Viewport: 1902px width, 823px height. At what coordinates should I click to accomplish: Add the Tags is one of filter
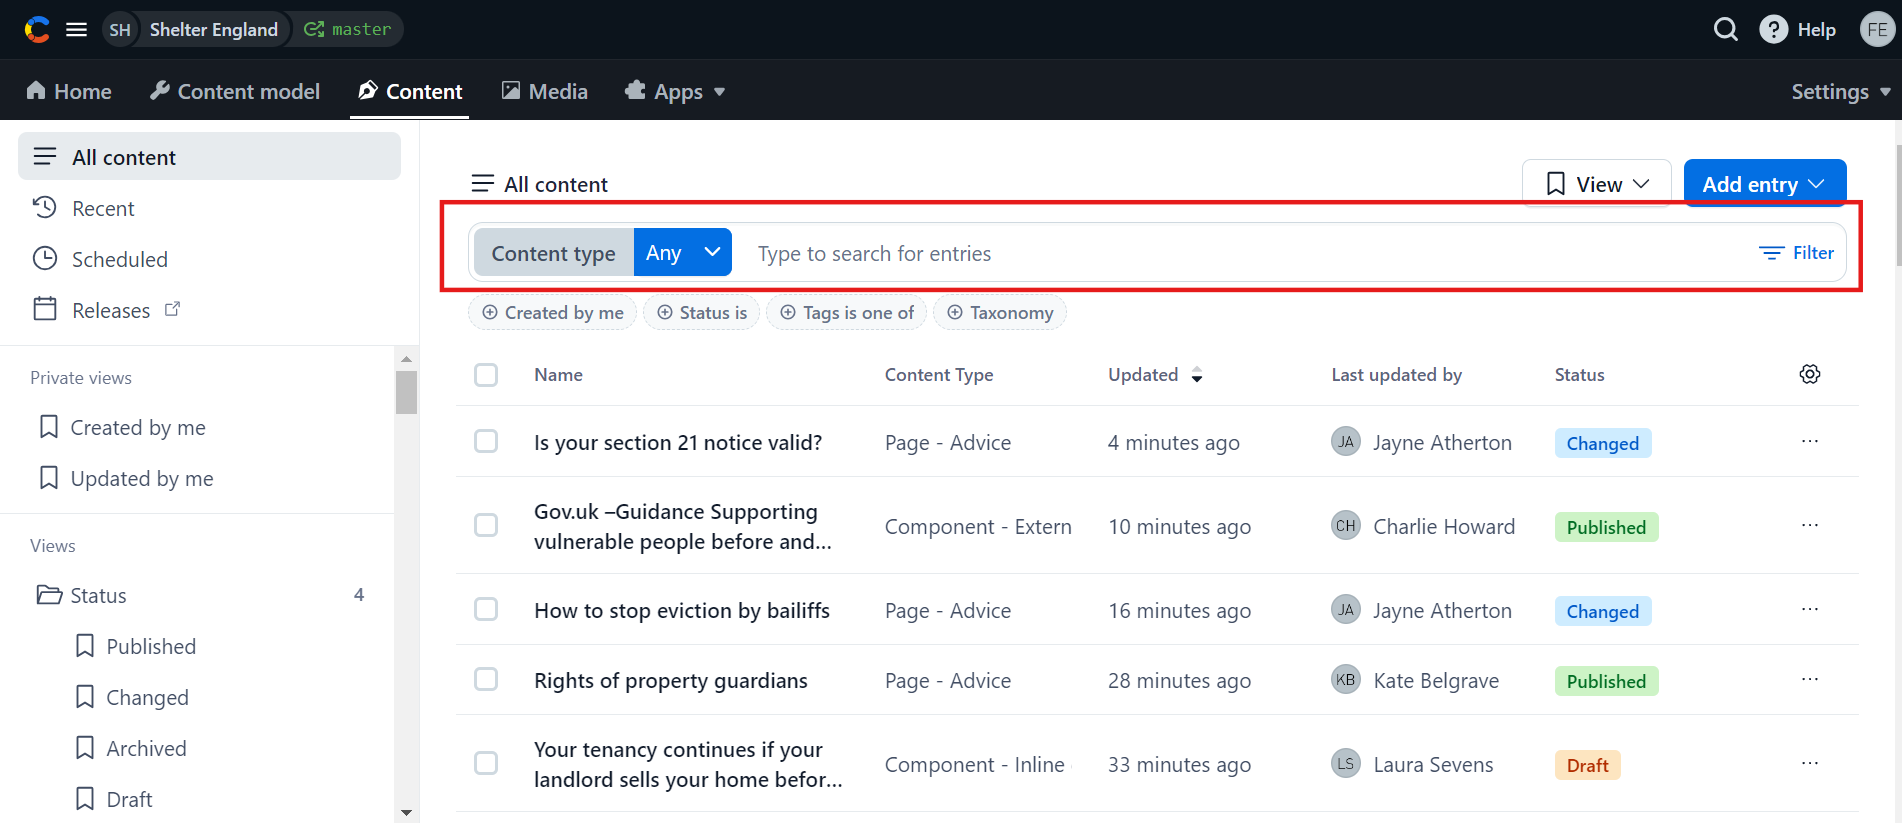point(847,313)
